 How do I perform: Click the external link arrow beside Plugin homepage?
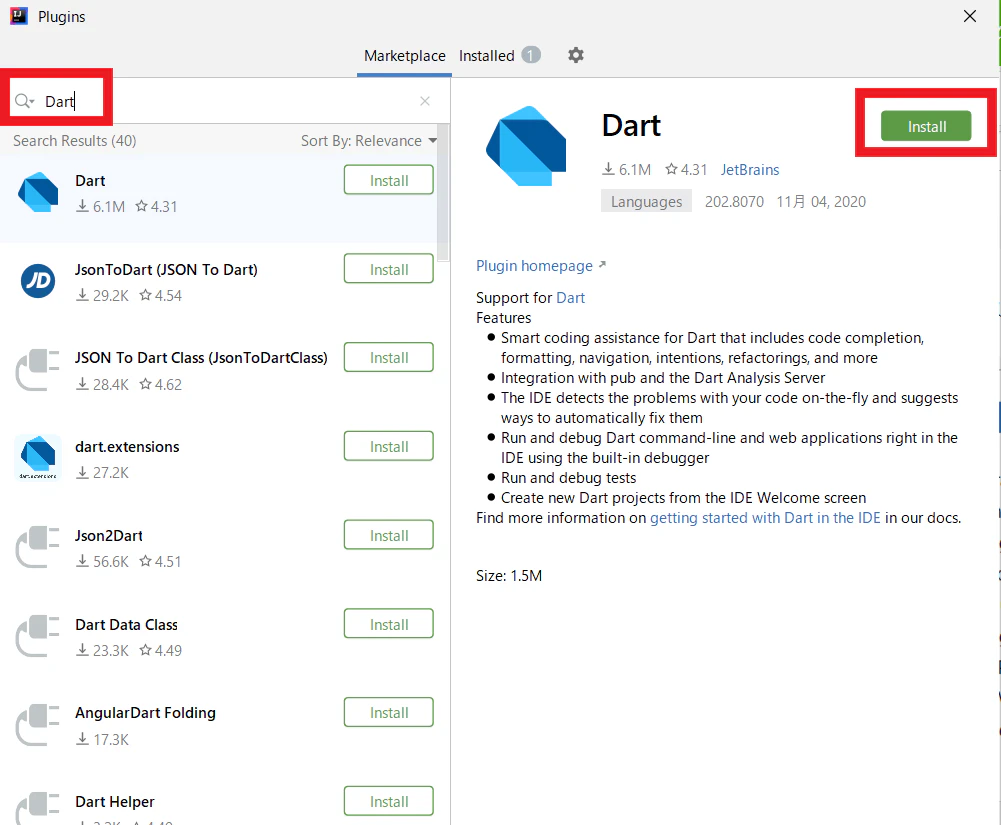tap(602, 264)
